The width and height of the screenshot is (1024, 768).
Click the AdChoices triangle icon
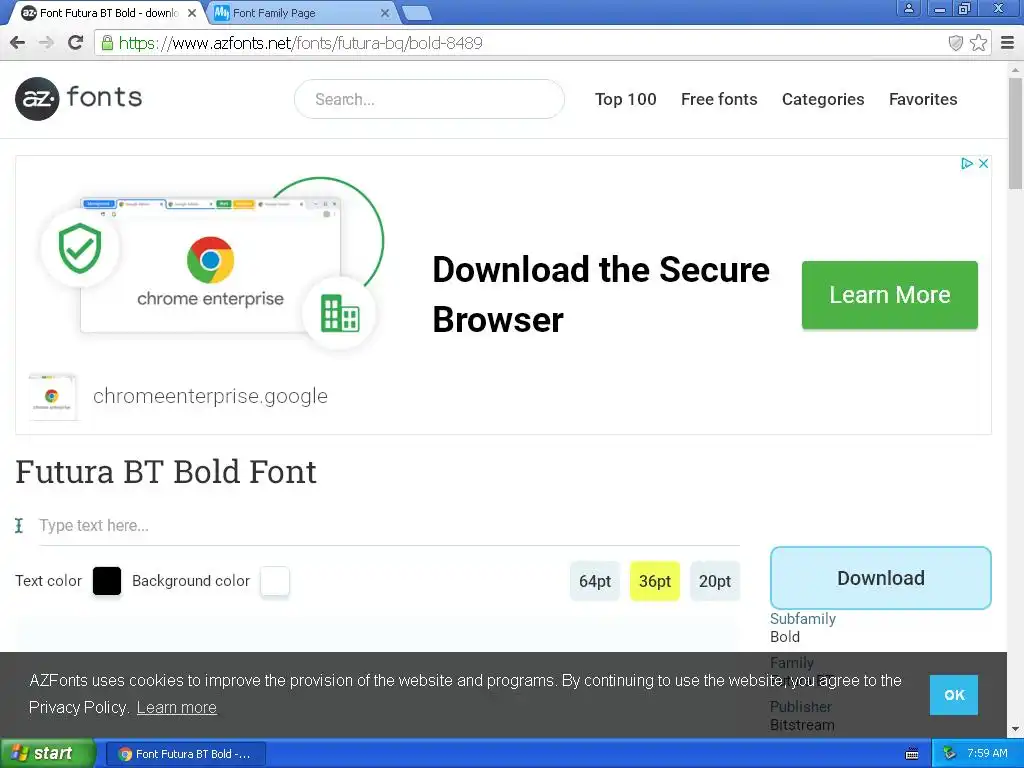pyautogui.click(x=967, y=163)
